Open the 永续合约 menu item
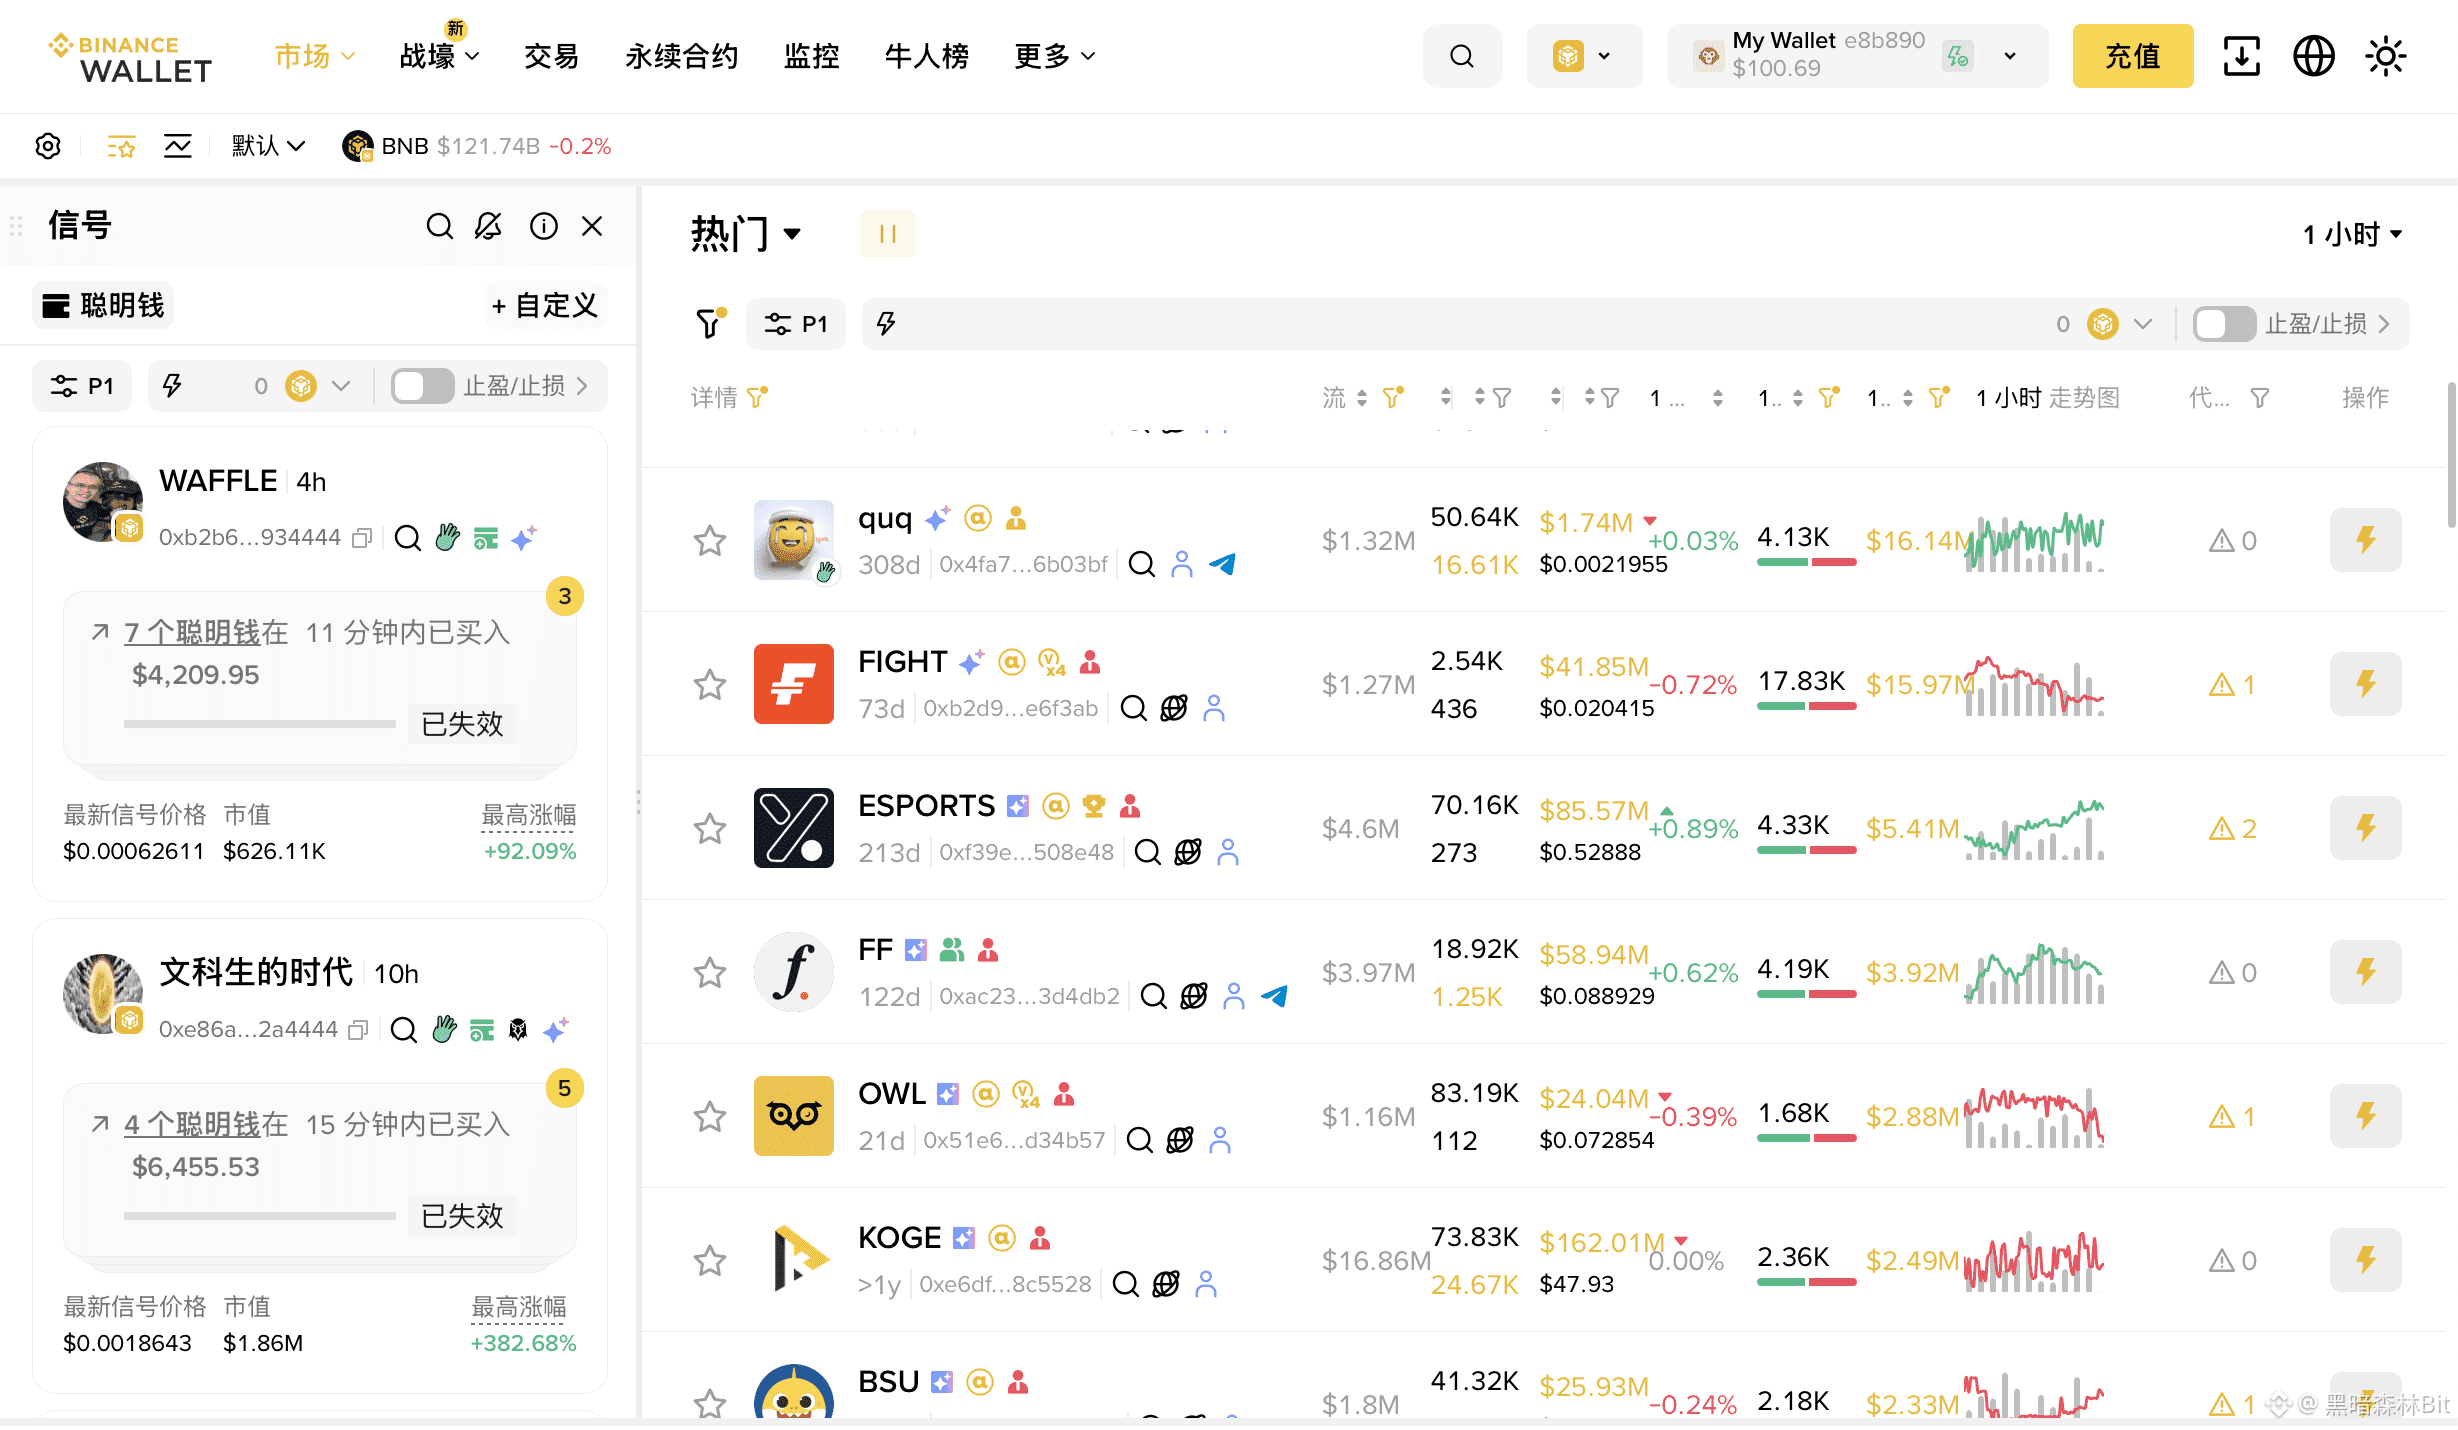Viewport: 2458px width, 1430px height. point(681,56)
